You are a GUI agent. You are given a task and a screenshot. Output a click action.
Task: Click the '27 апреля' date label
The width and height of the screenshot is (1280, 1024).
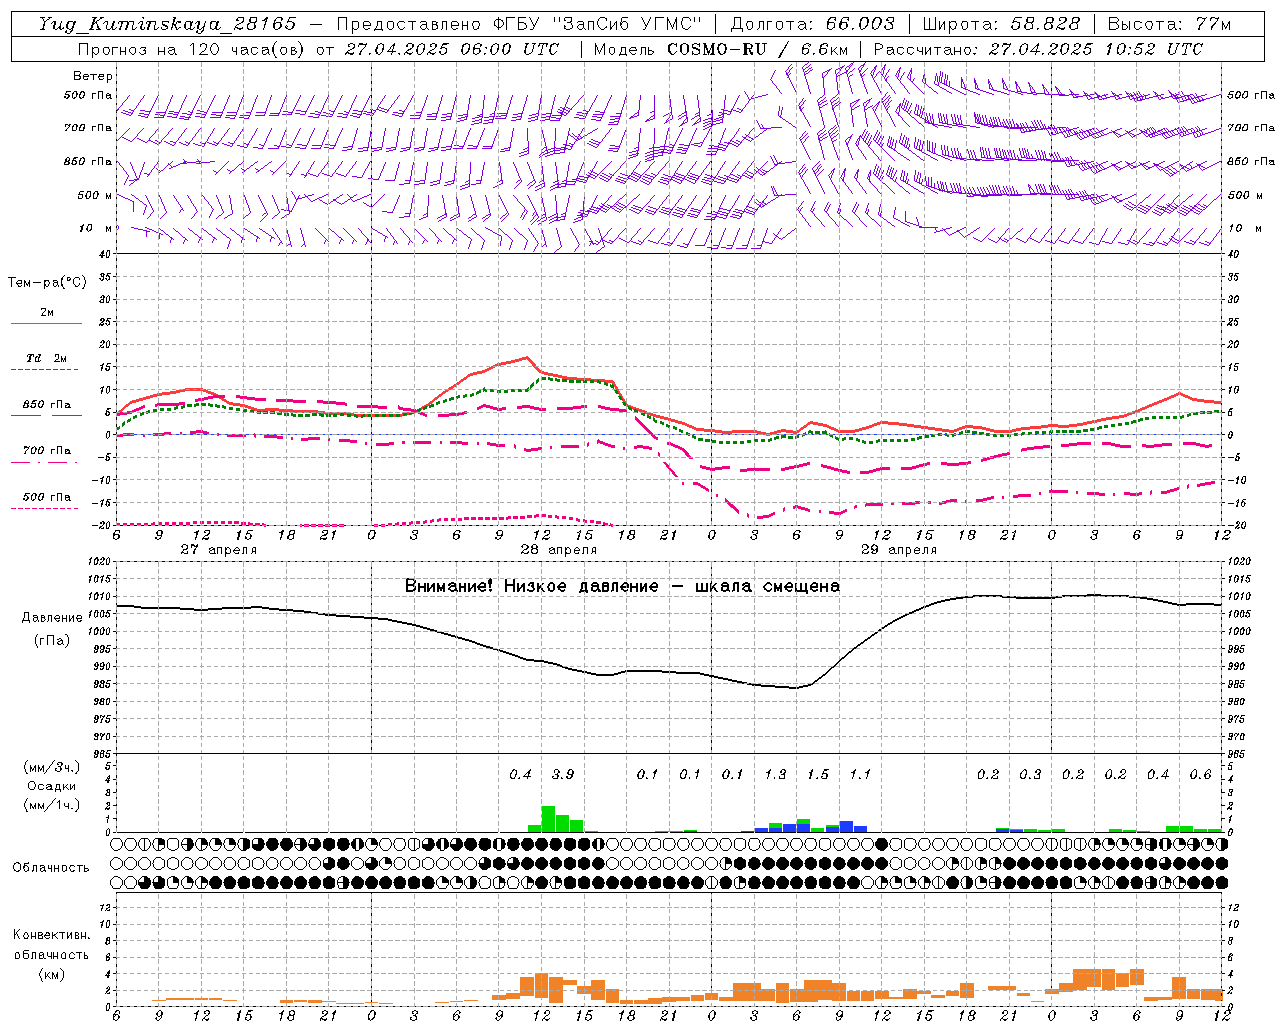(x=218, y=549)
